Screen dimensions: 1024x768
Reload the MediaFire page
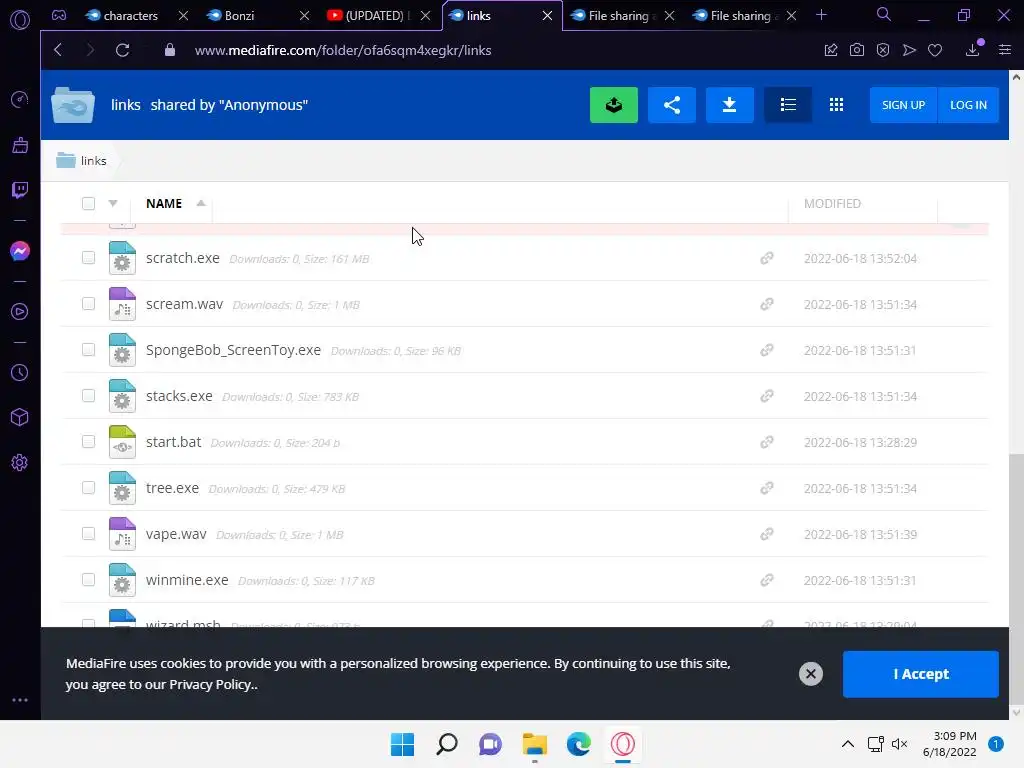point(122,50)
